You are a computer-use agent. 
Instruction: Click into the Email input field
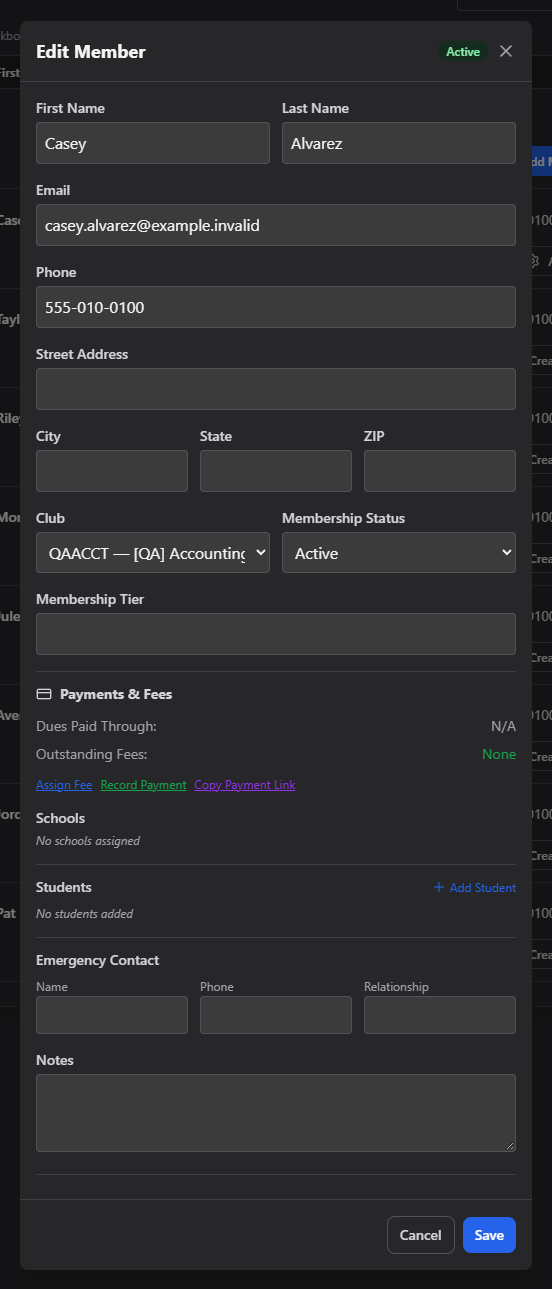(x=276, y=225)
